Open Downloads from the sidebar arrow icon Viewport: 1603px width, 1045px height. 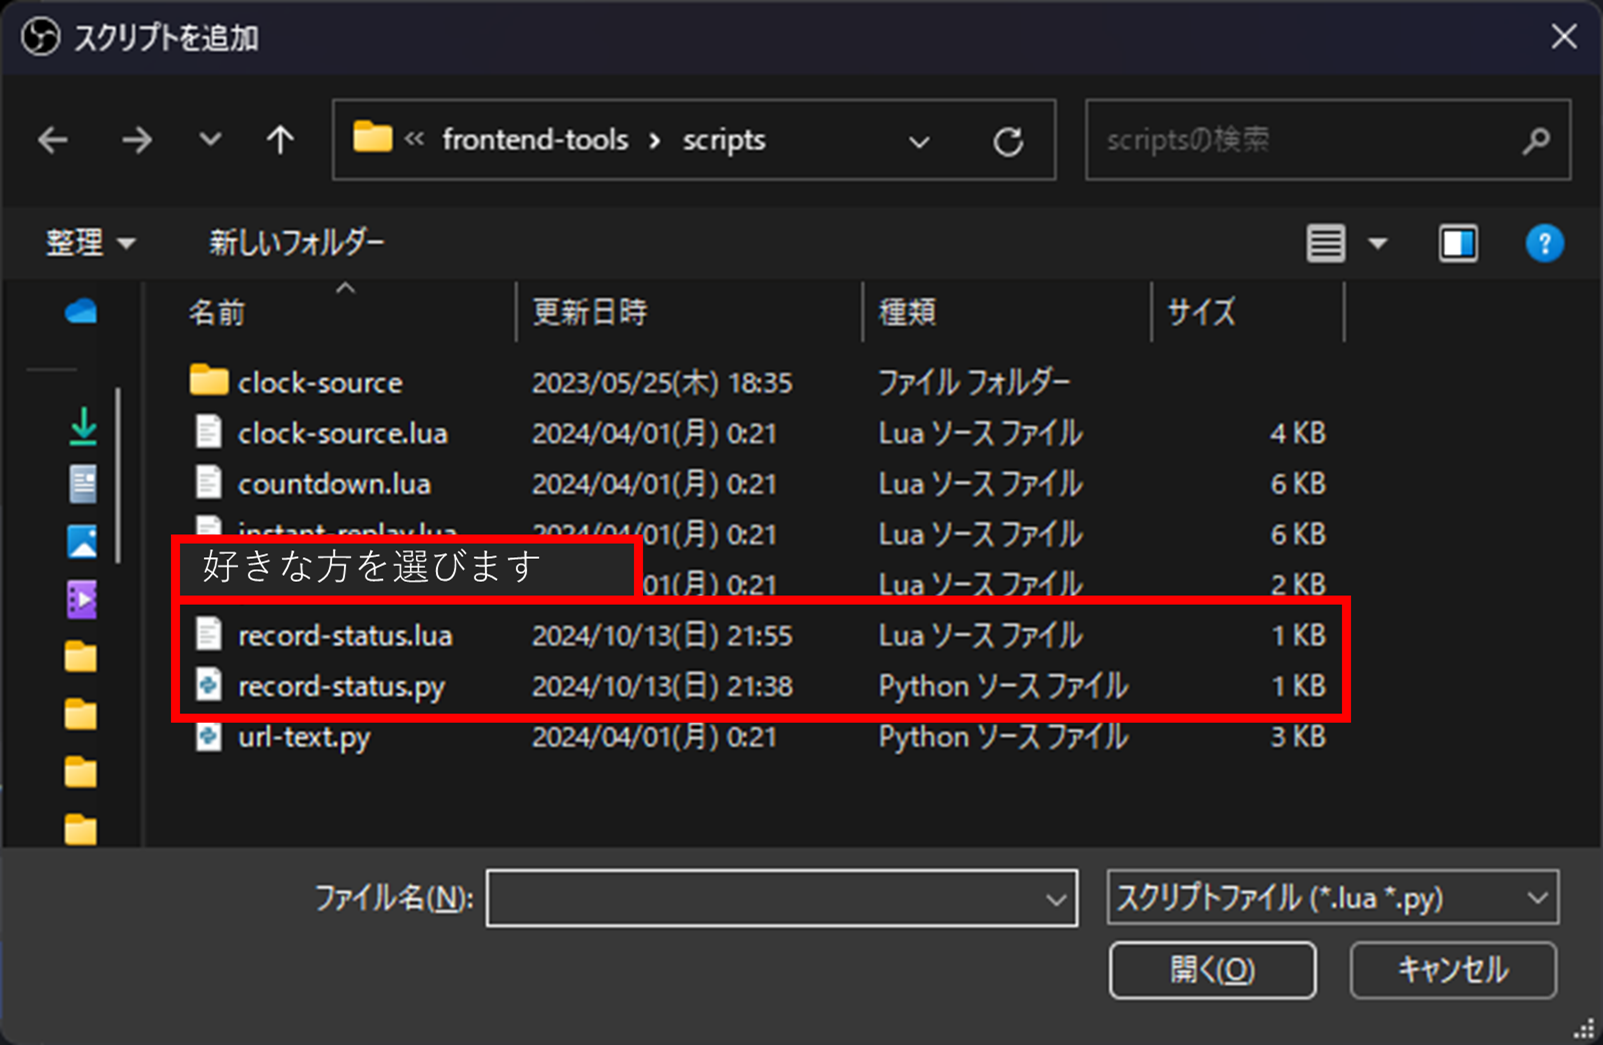pos(83,427)
